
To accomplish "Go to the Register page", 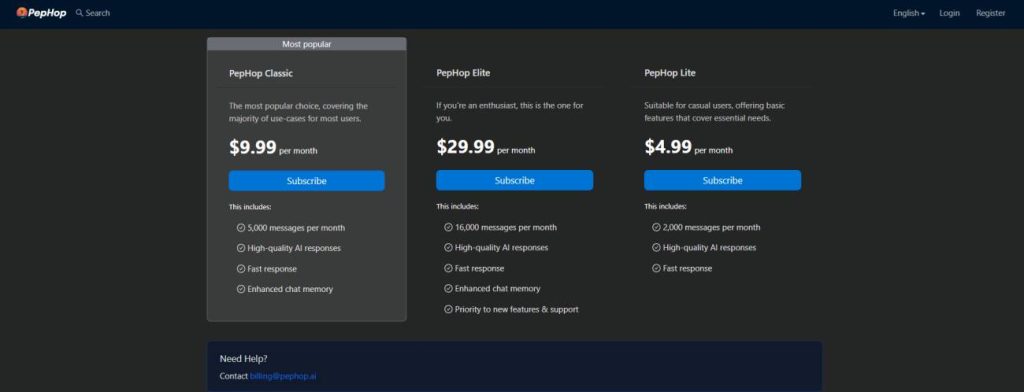I will 991,13.
